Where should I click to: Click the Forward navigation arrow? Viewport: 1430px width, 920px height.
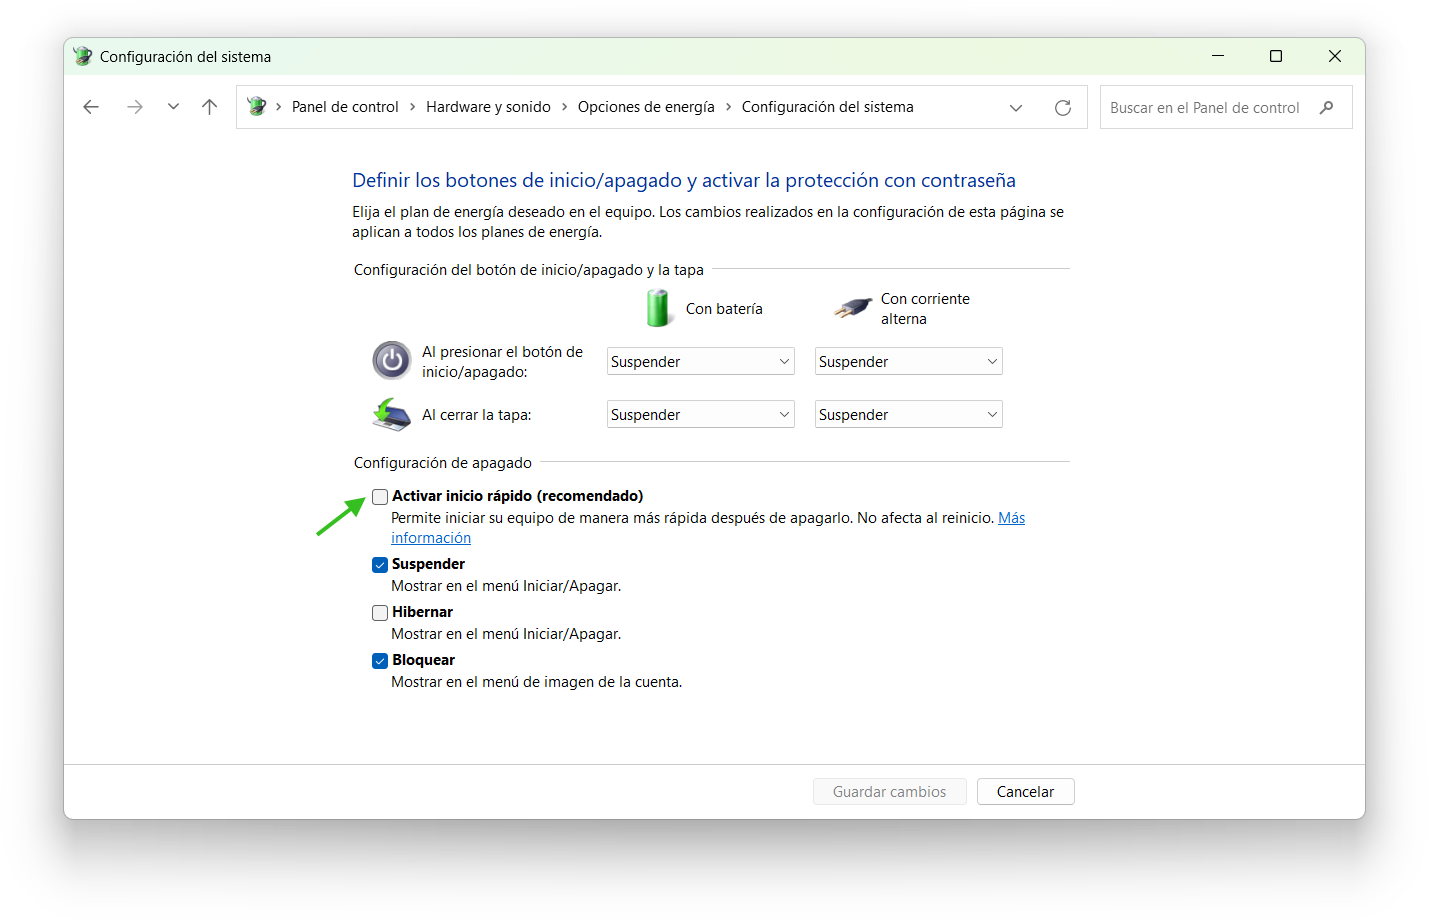click(135, 107)
